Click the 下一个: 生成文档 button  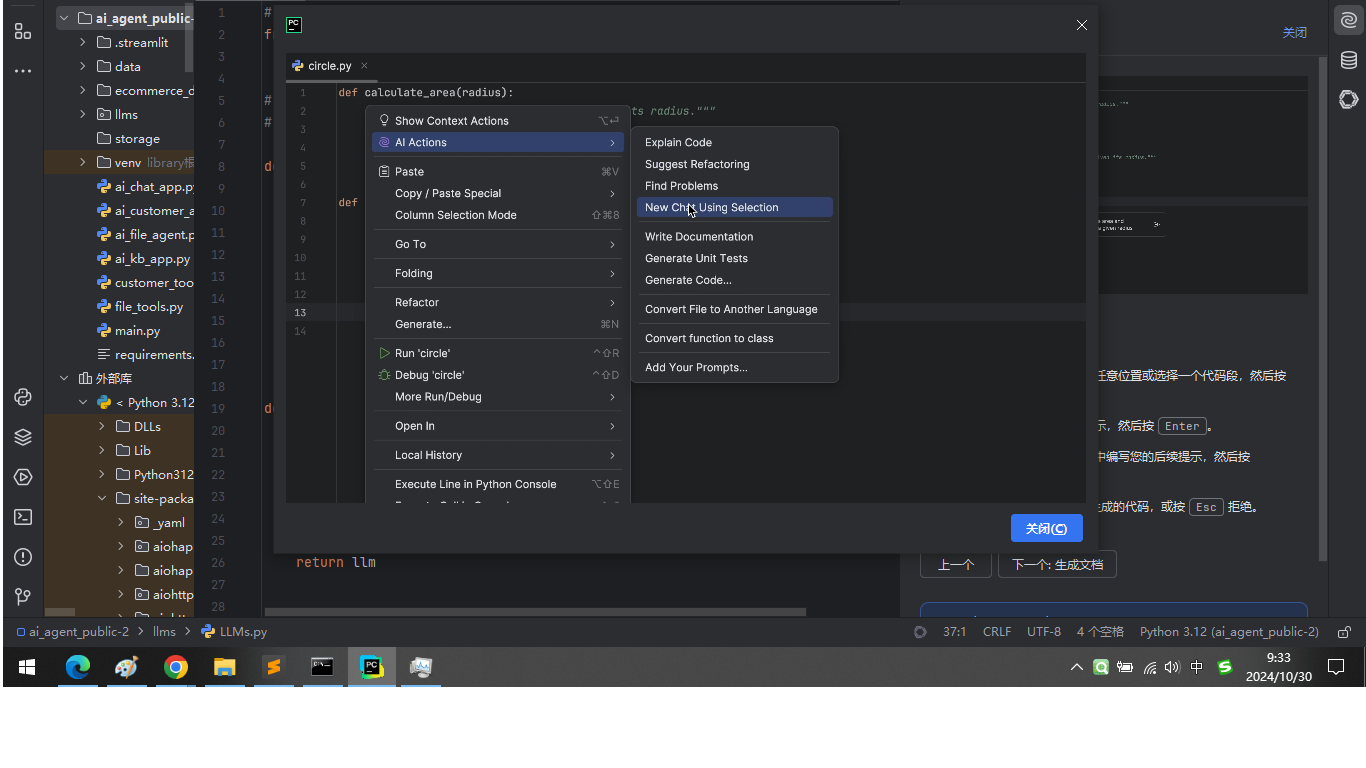(x=1057, y=564)
